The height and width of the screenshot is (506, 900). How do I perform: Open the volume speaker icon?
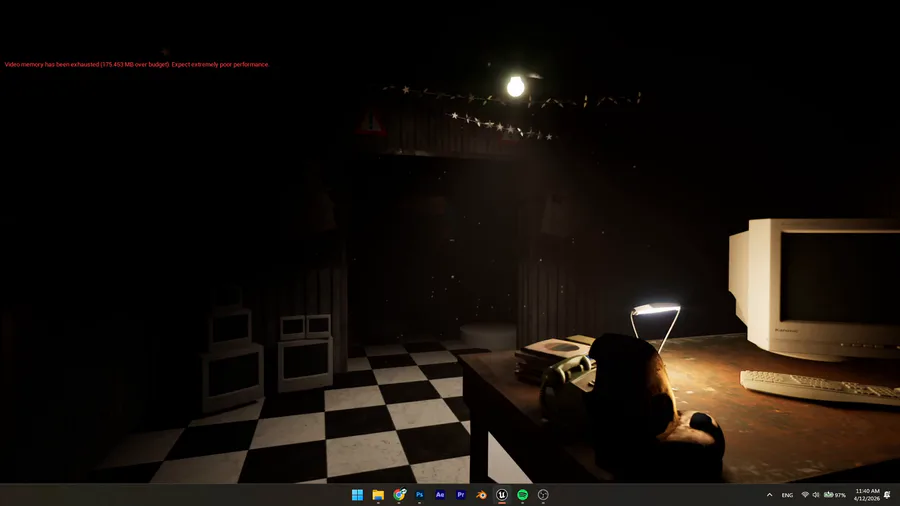pyautogui.click(x=816, y=495)
